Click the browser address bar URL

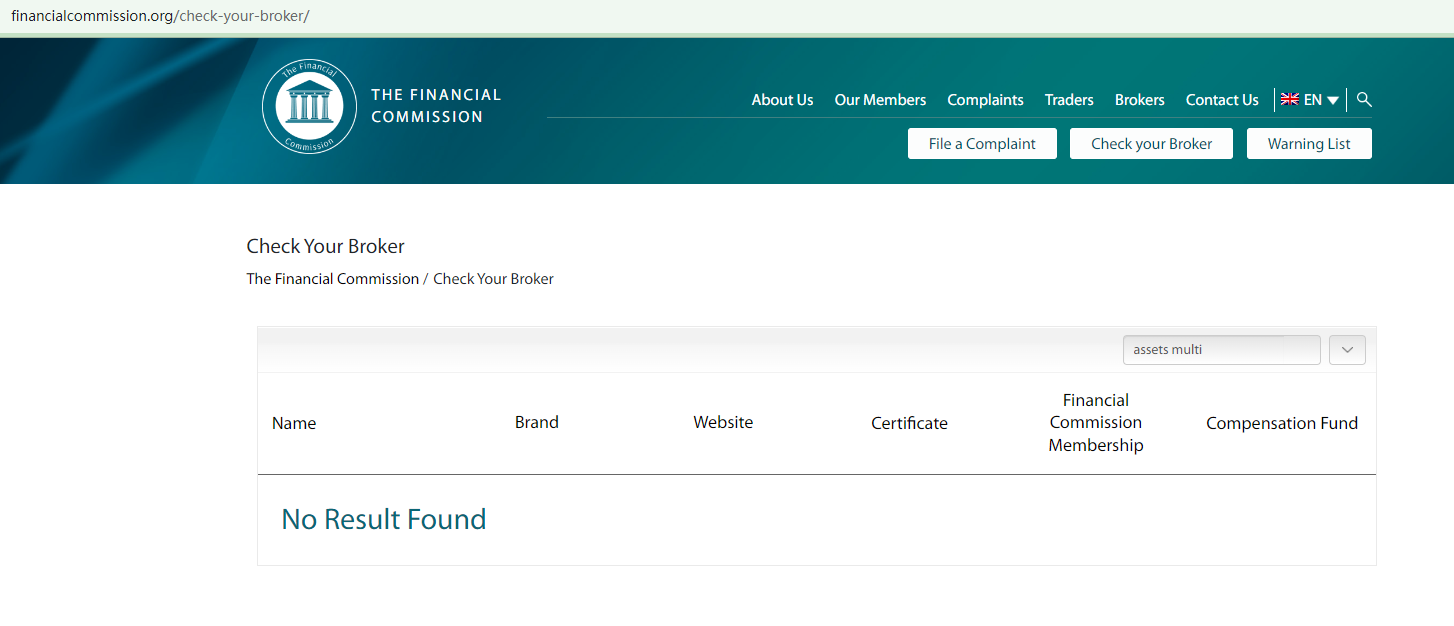[160, 17]
